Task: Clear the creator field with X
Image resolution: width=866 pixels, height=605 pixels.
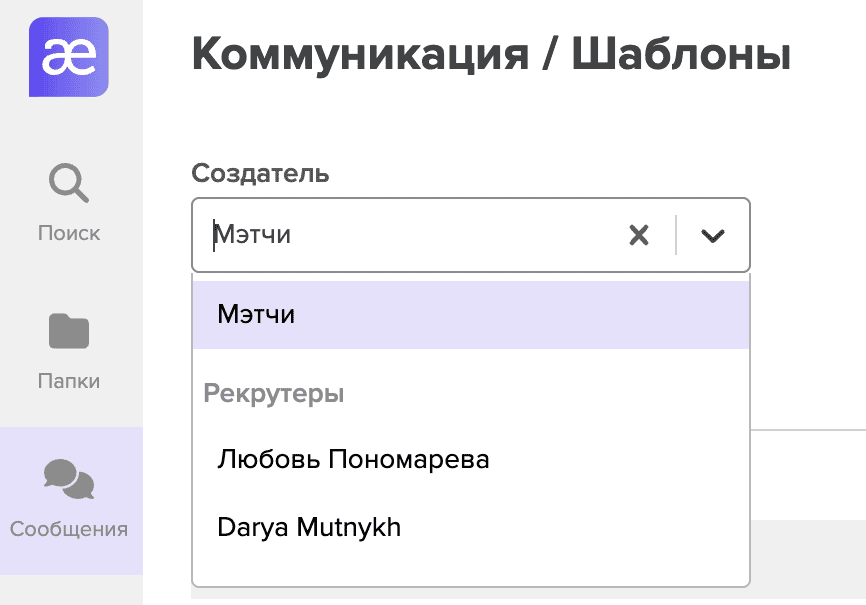Action: click(638, 235)
